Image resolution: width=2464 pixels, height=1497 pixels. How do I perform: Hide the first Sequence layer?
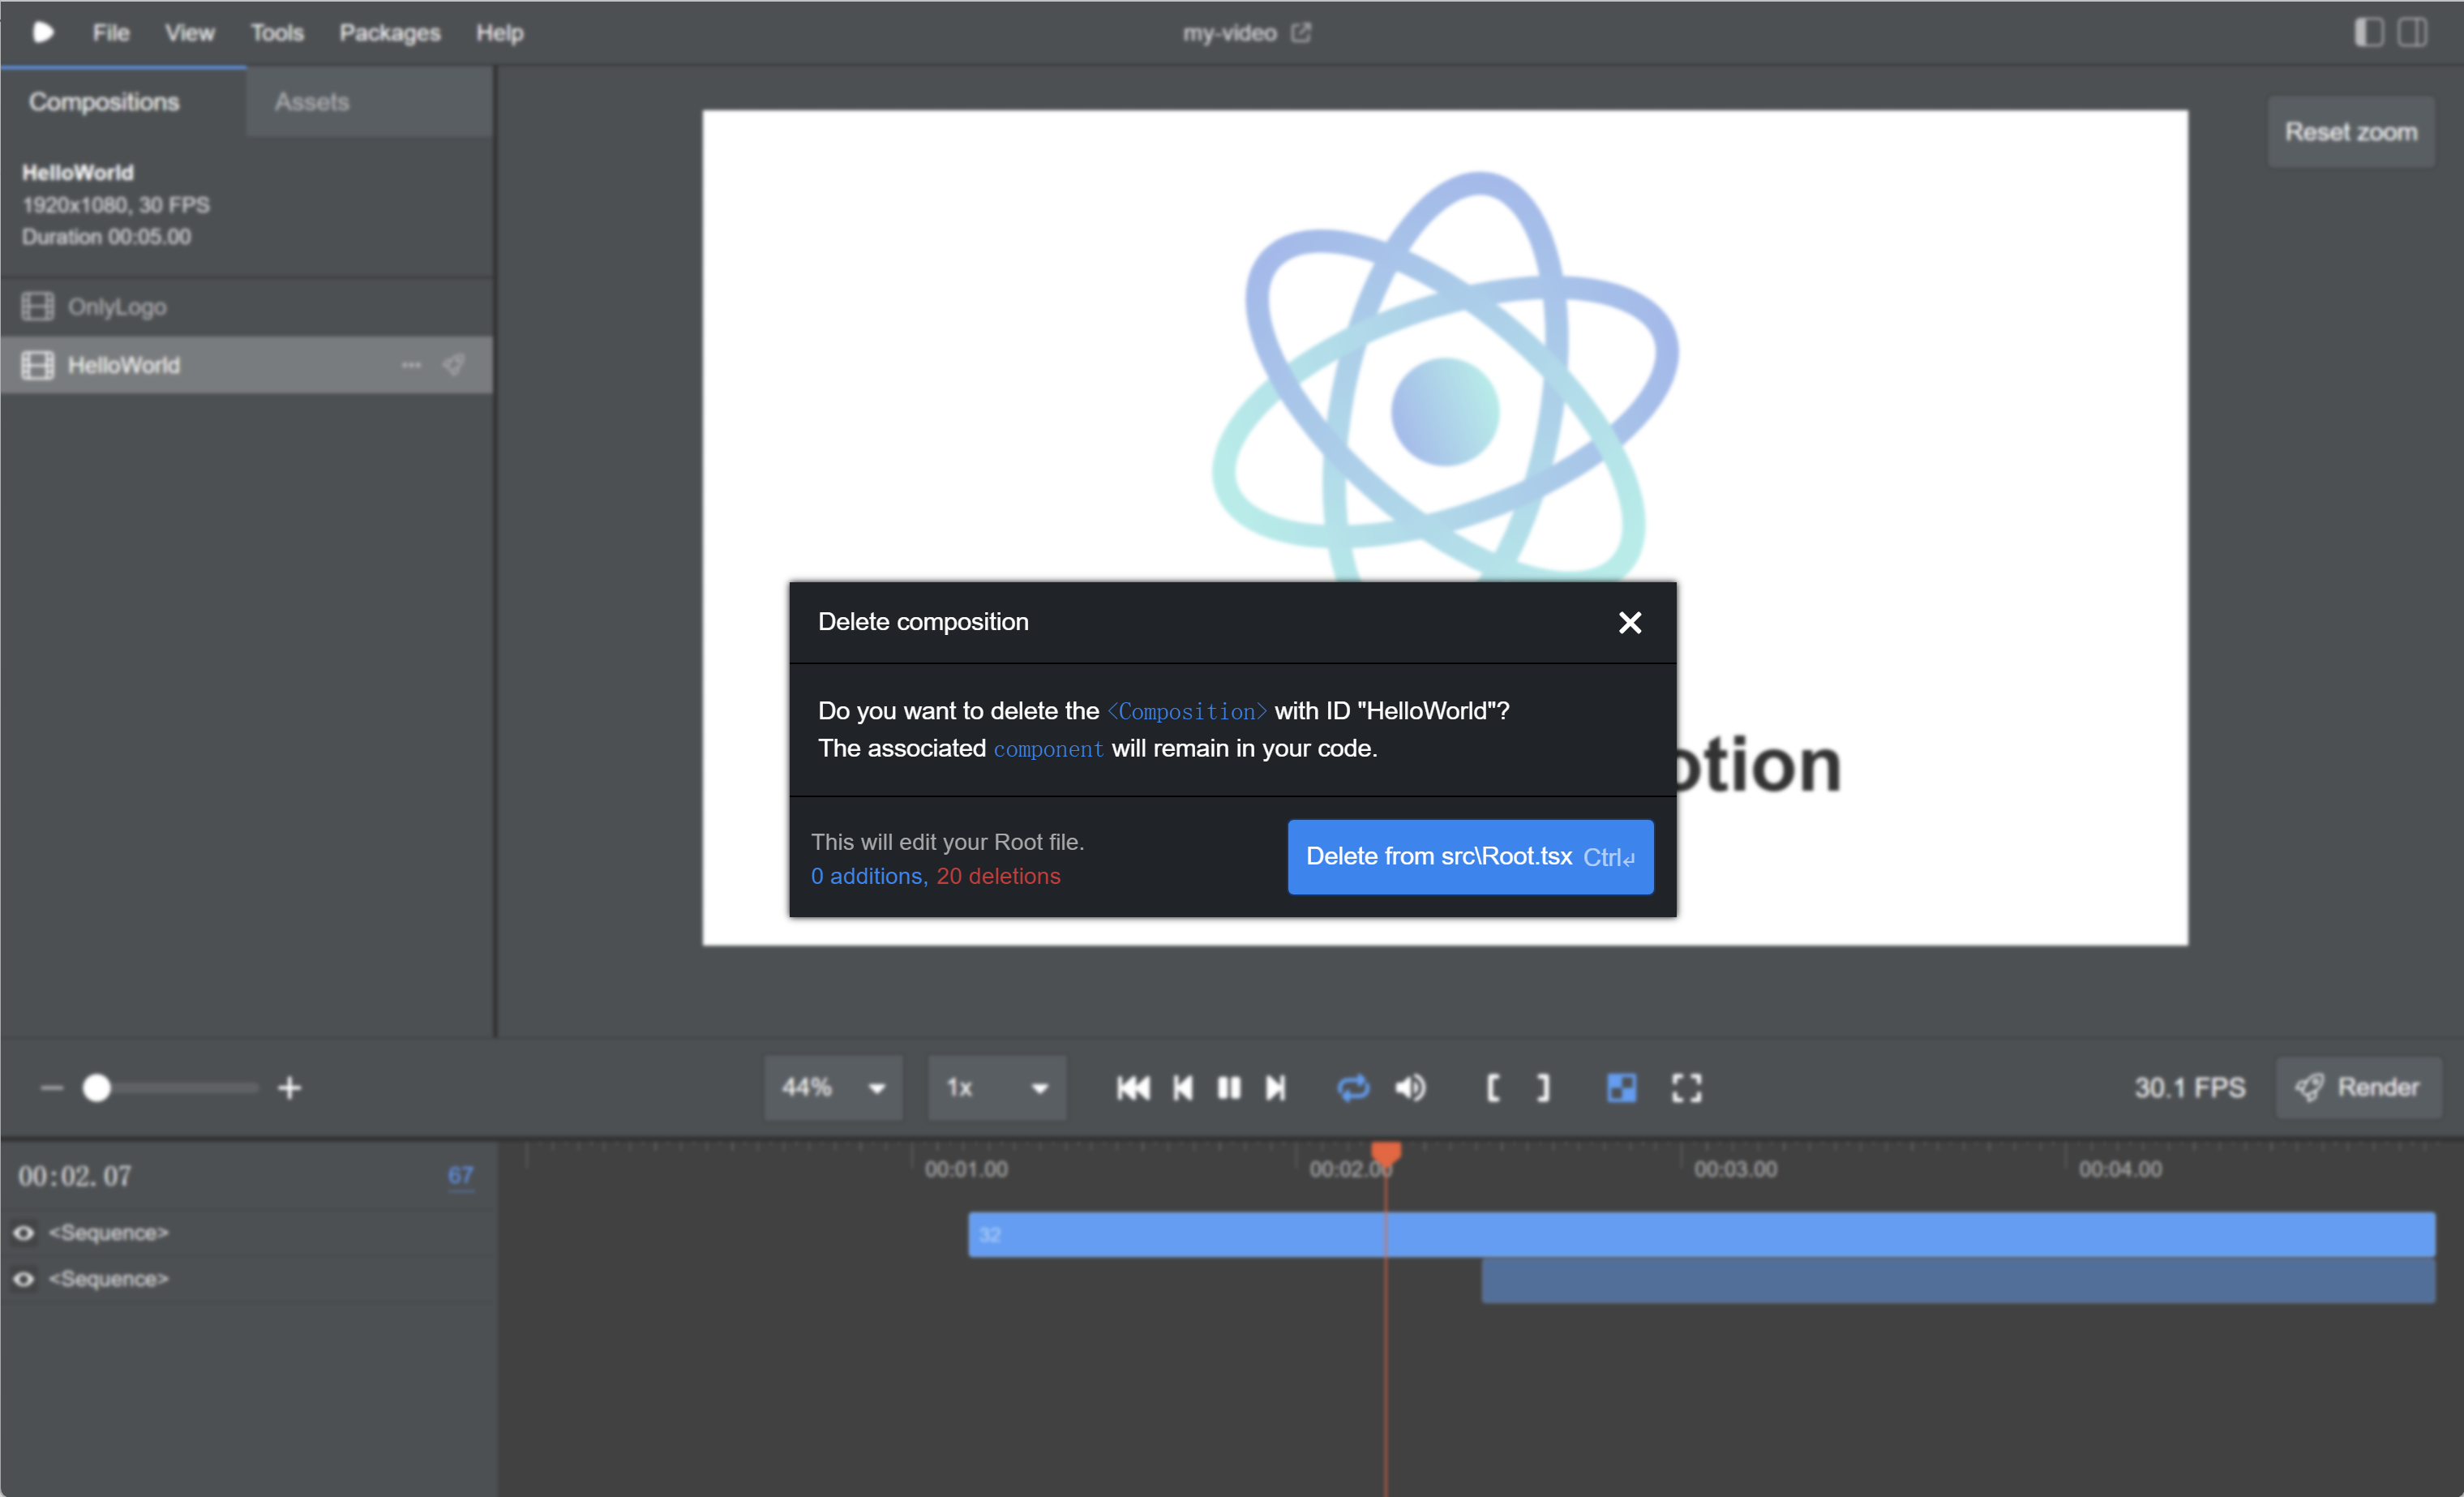[x=23, y=1233]
